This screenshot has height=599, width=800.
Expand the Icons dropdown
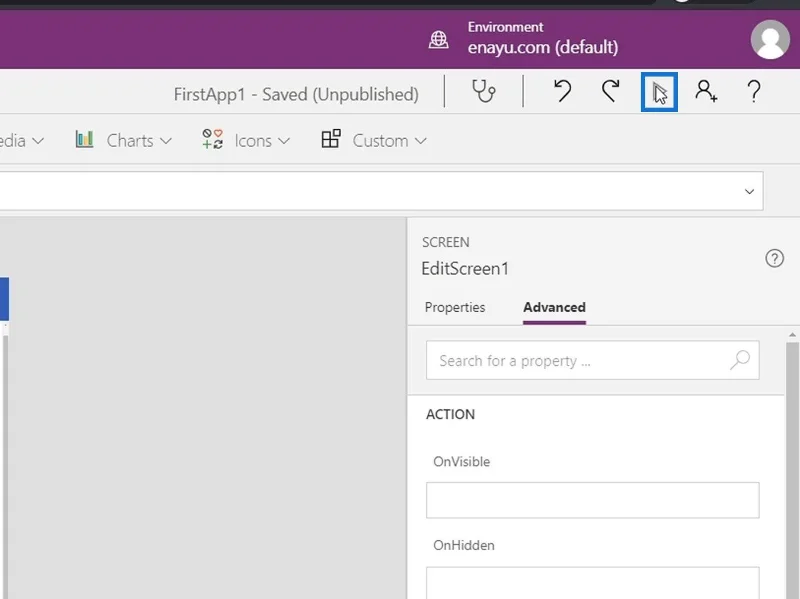(284, 141)
